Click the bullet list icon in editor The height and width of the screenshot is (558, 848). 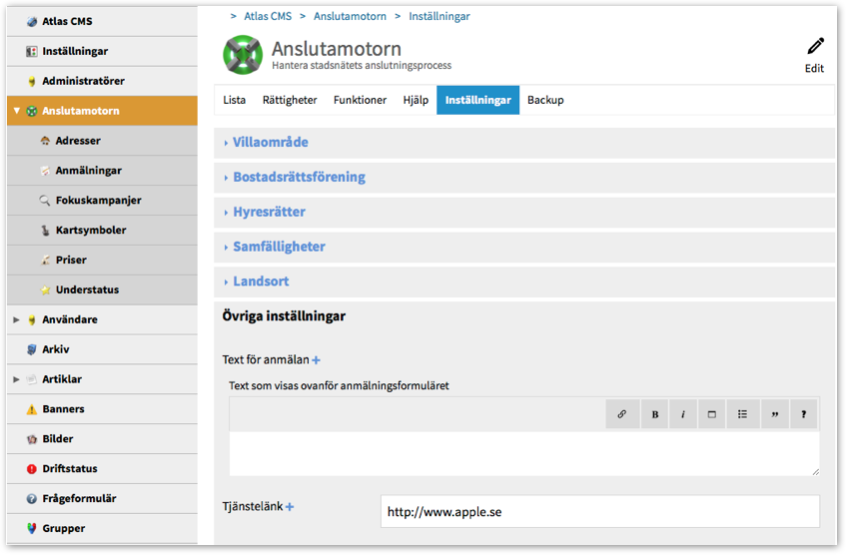coord(742,414)
